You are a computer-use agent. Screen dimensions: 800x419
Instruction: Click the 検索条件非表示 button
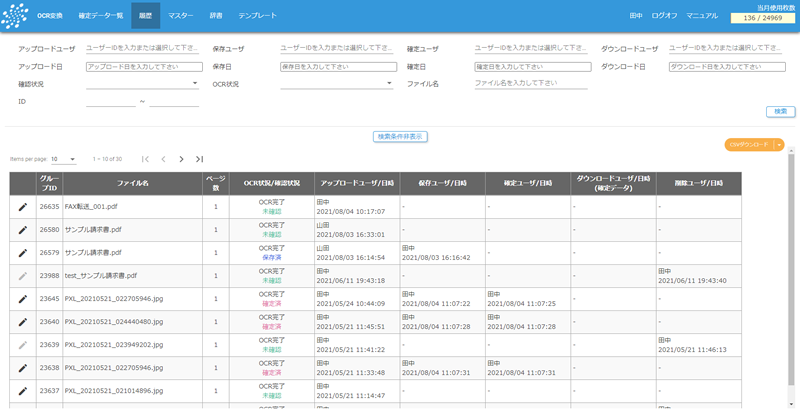400,136
